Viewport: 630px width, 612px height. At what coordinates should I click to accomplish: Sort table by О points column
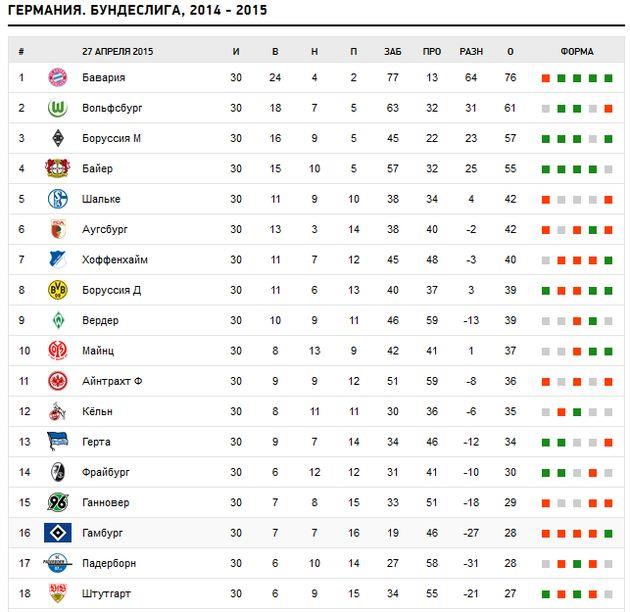point(510,51)
